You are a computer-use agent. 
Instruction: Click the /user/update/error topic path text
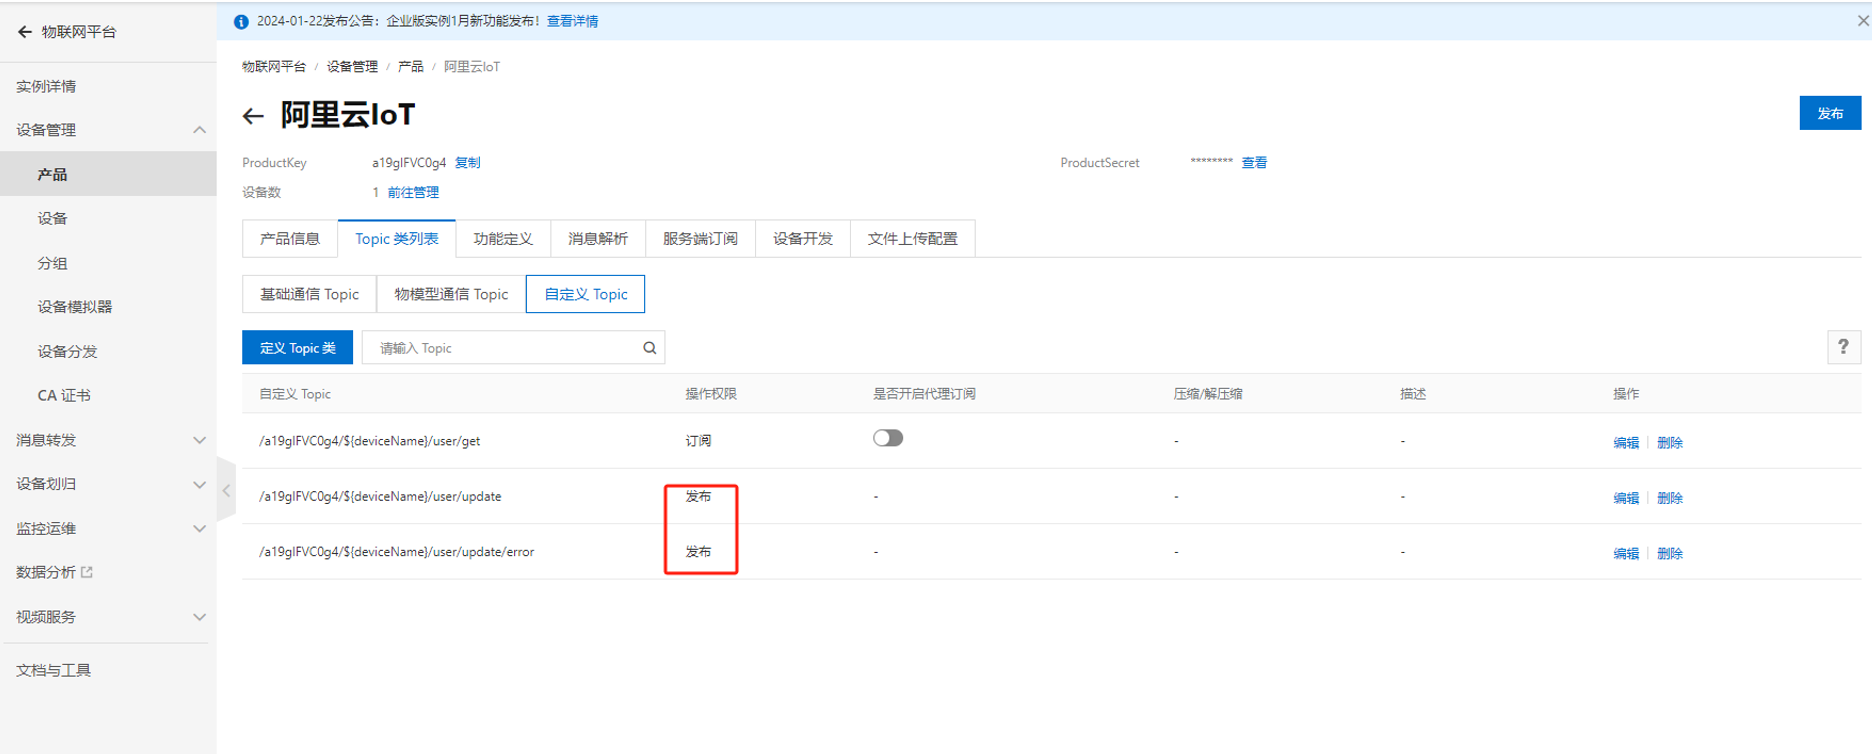coord(397,552)
